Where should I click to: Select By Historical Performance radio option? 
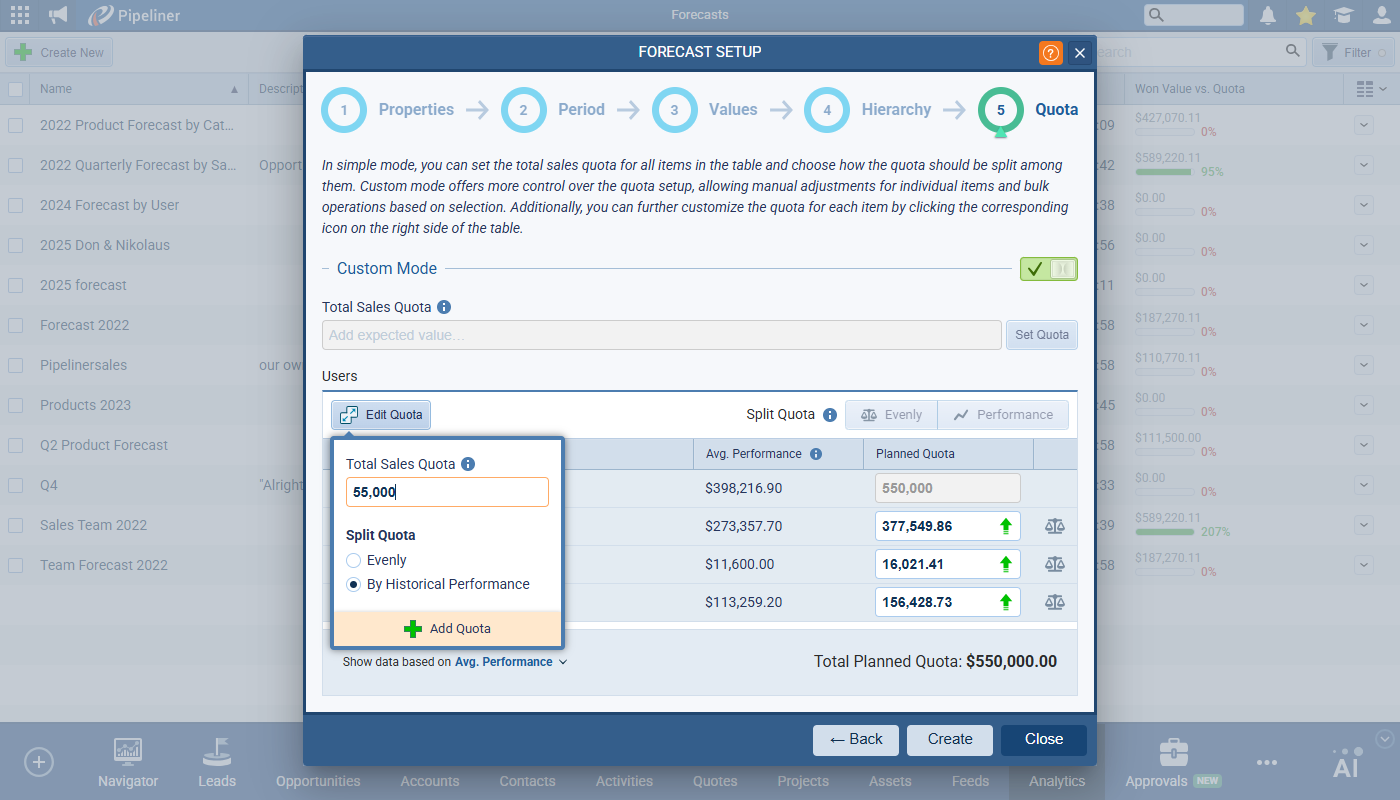353,585
